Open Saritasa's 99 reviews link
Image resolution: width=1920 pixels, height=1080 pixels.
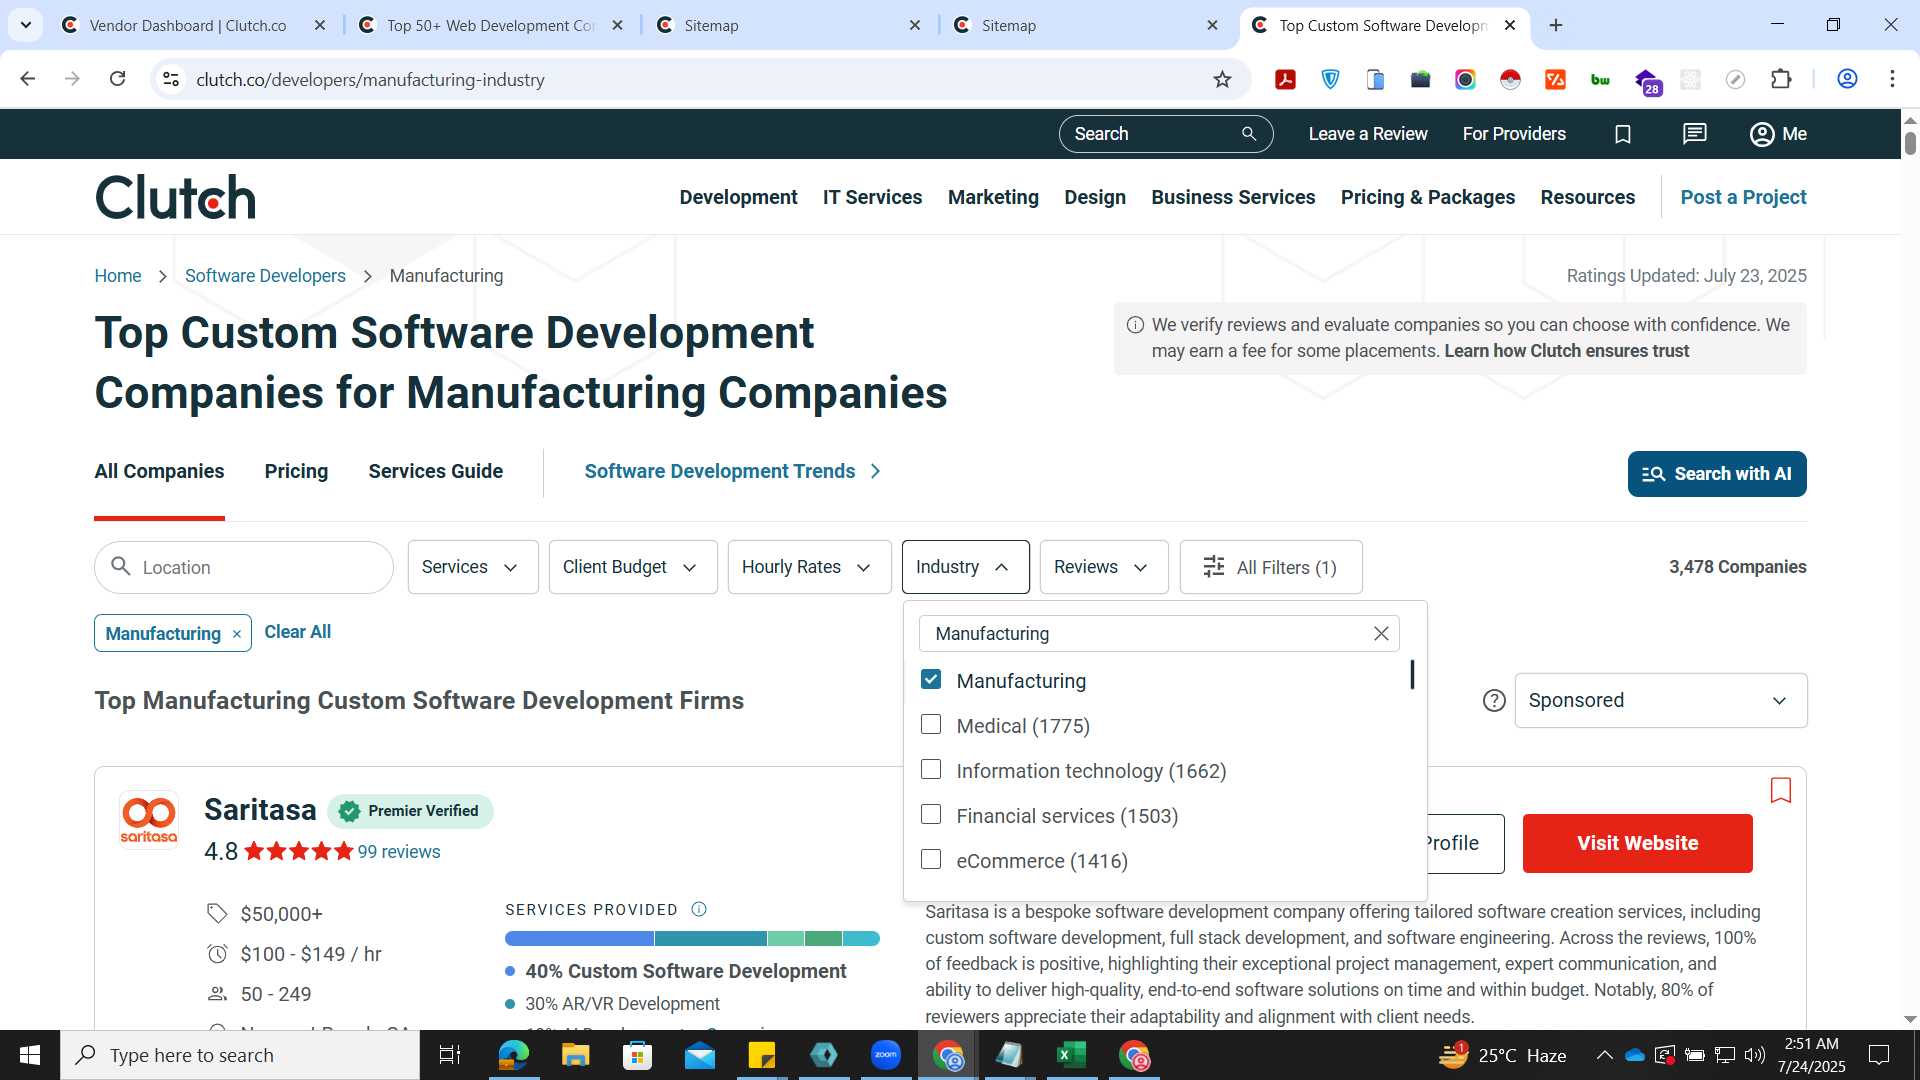click(x=398, y=852)
